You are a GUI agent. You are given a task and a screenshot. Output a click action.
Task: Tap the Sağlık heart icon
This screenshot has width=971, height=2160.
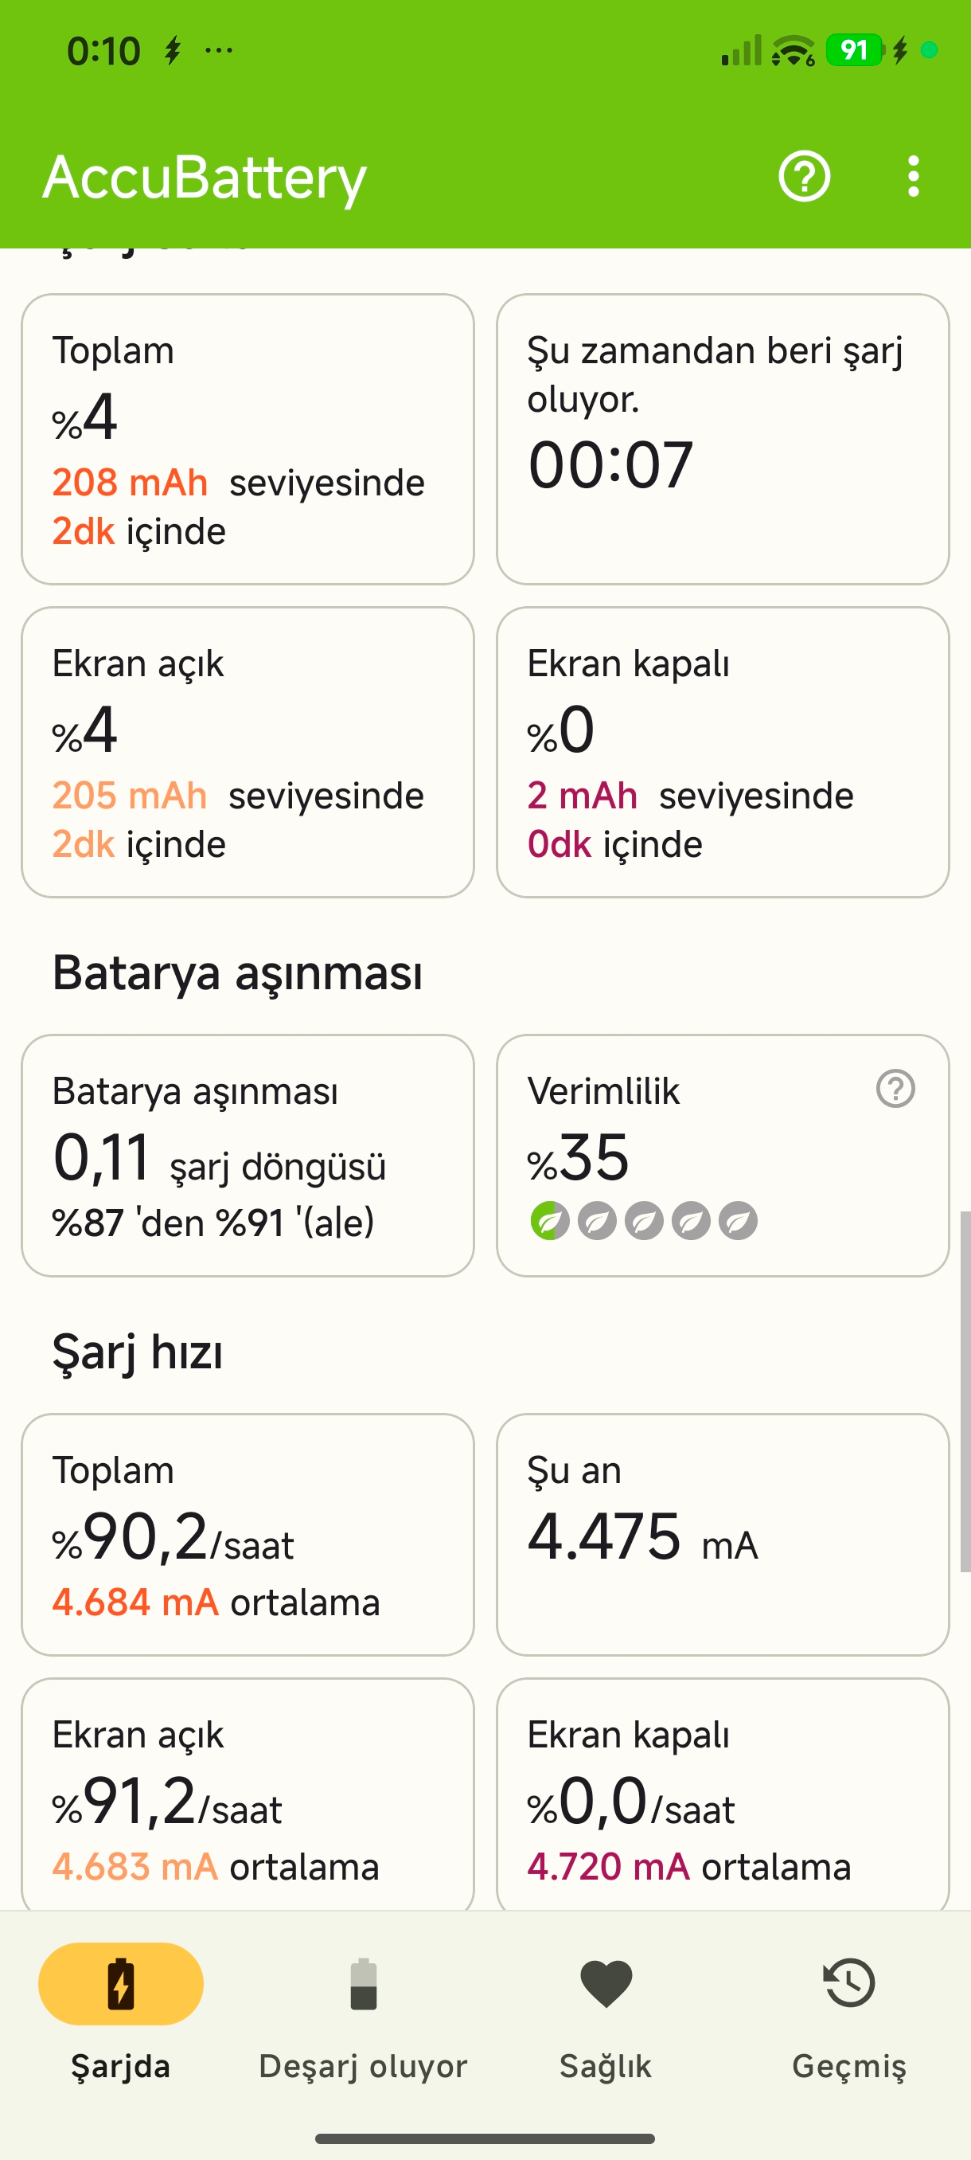pos(606,1984)
